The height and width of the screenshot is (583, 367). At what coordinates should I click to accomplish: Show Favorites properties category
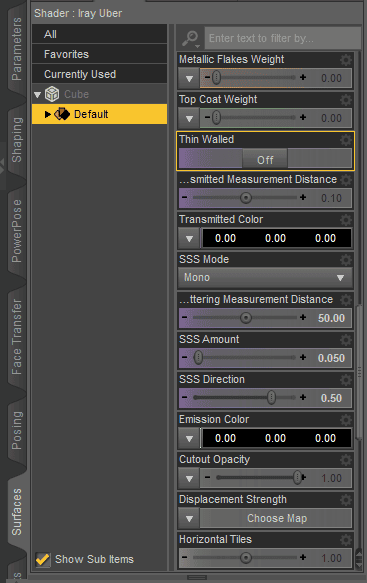point(99,54)
